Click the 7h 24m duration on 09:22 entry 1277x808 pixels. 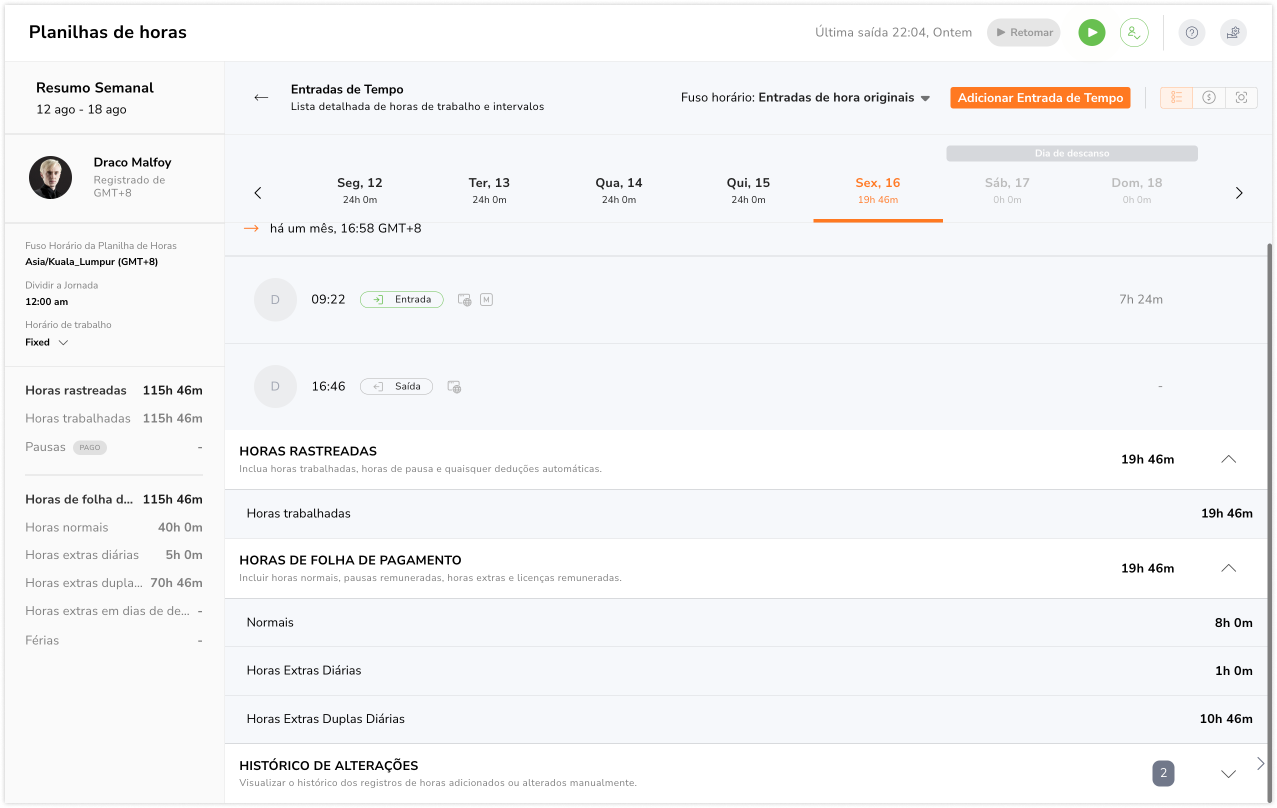click(x=1141, y=299)
